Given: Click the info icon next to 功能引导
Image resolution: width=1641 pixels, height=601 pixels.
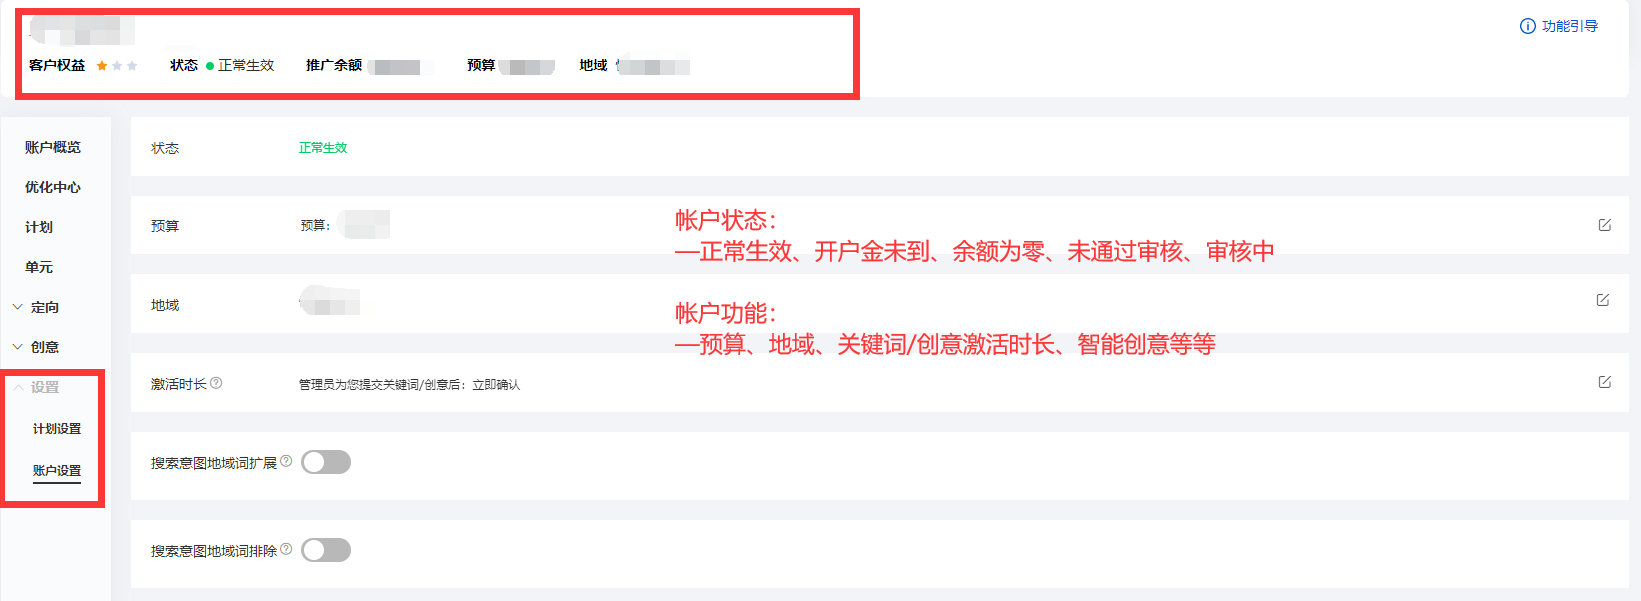Looking at the screenshot, I should pyautogui.click(x=1527, y=26).
